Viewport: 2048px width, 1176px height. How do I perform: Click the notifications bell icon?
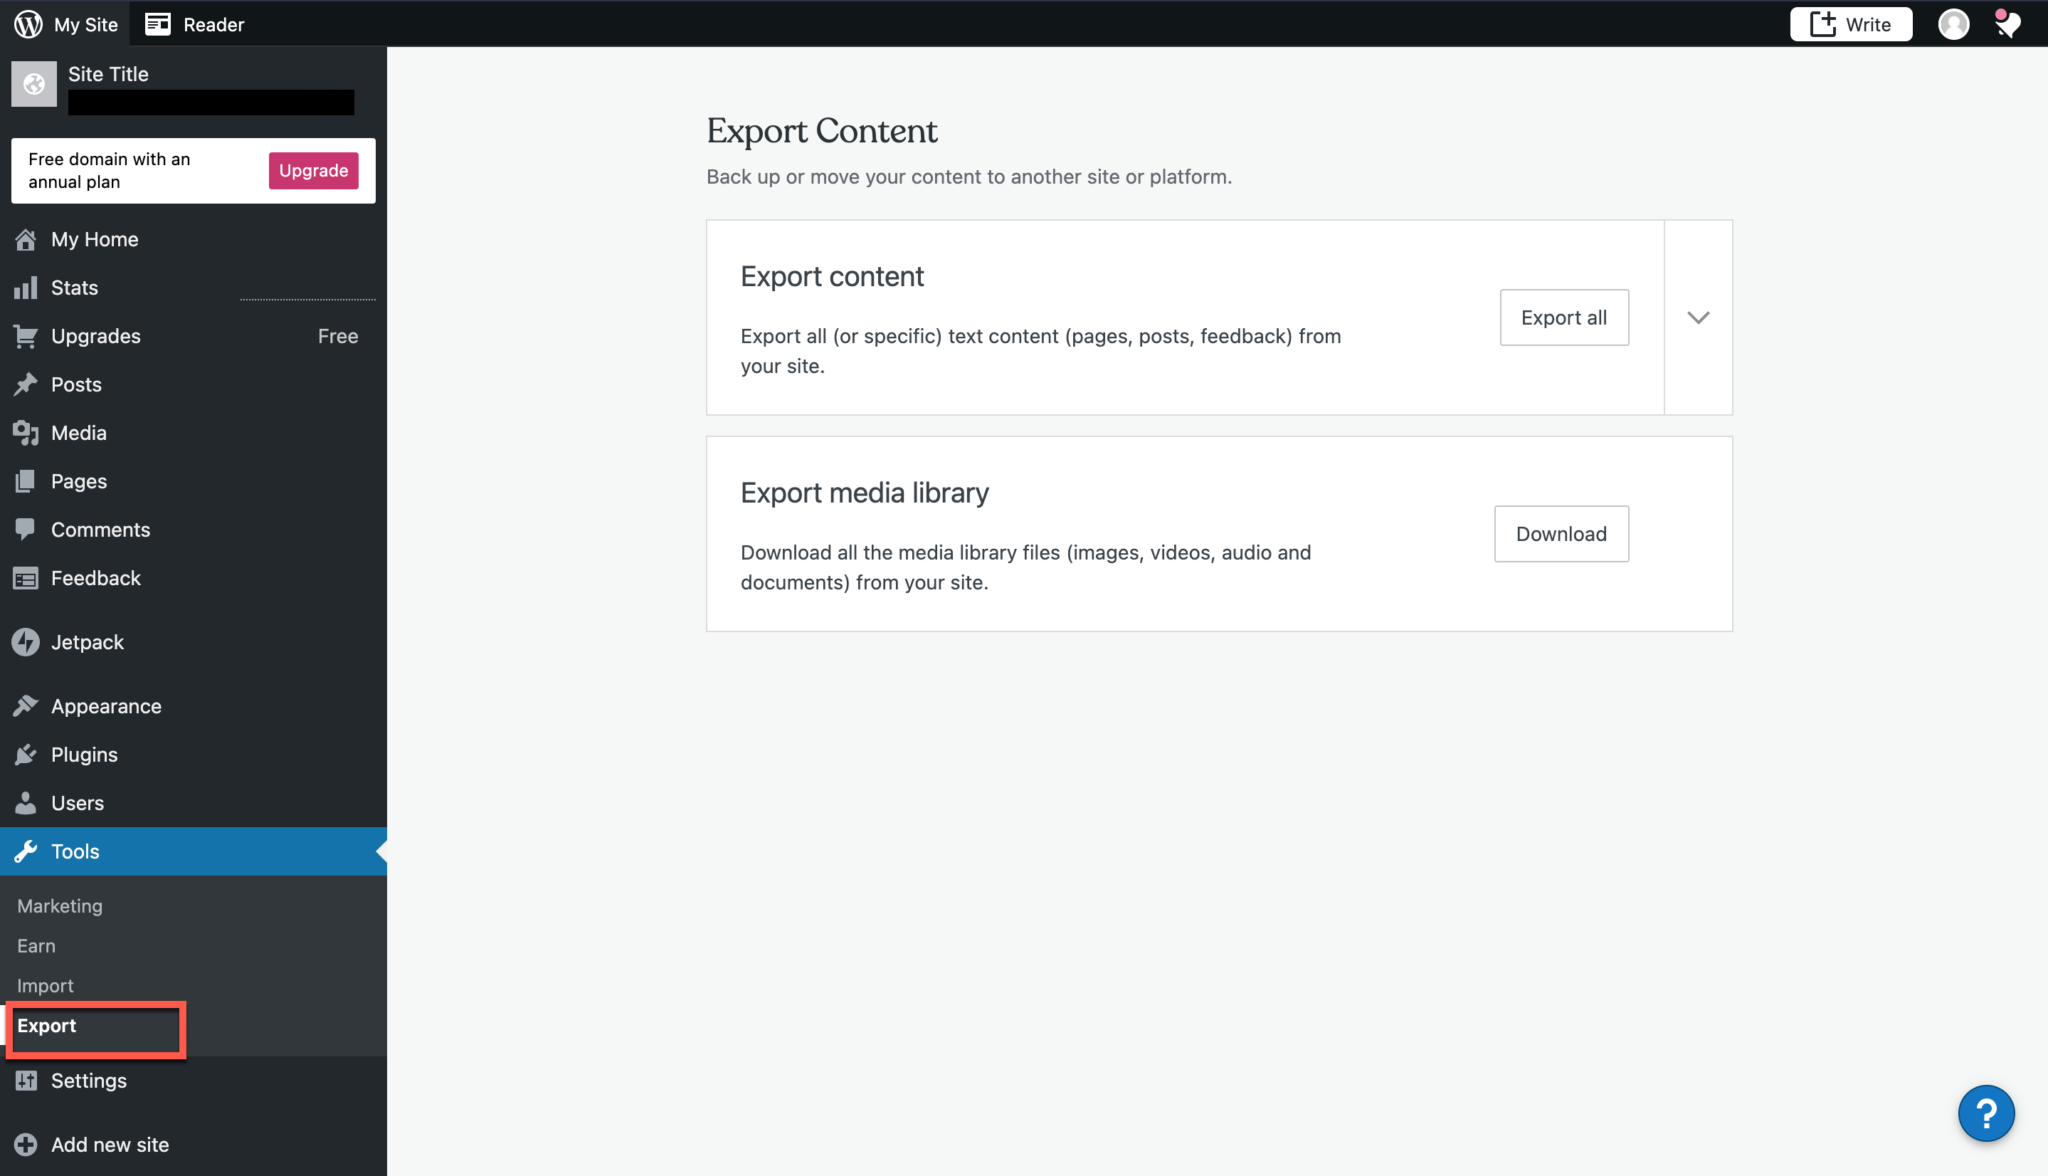(2008, 23)
